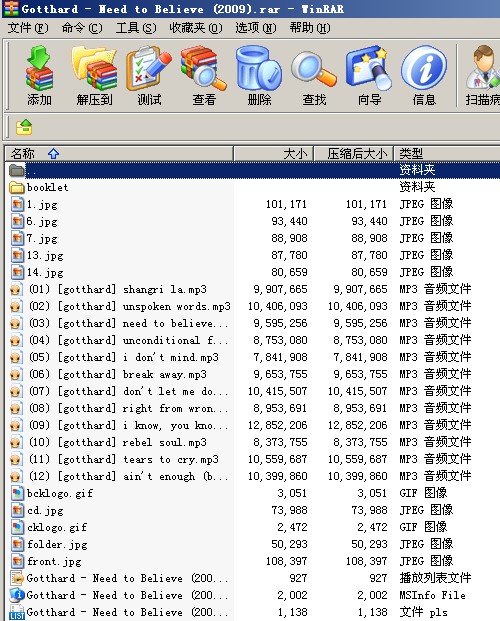This screenshot has height=621, width=500.
Task: Click the playlist file icon sized 927
Action: click(x=17, y=578)
